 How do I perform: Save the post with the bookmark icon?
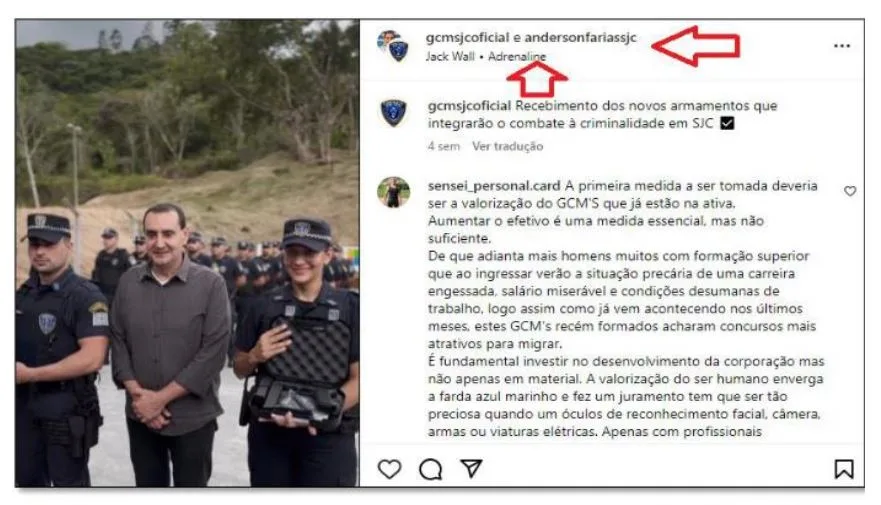click(x=843, y=469)
